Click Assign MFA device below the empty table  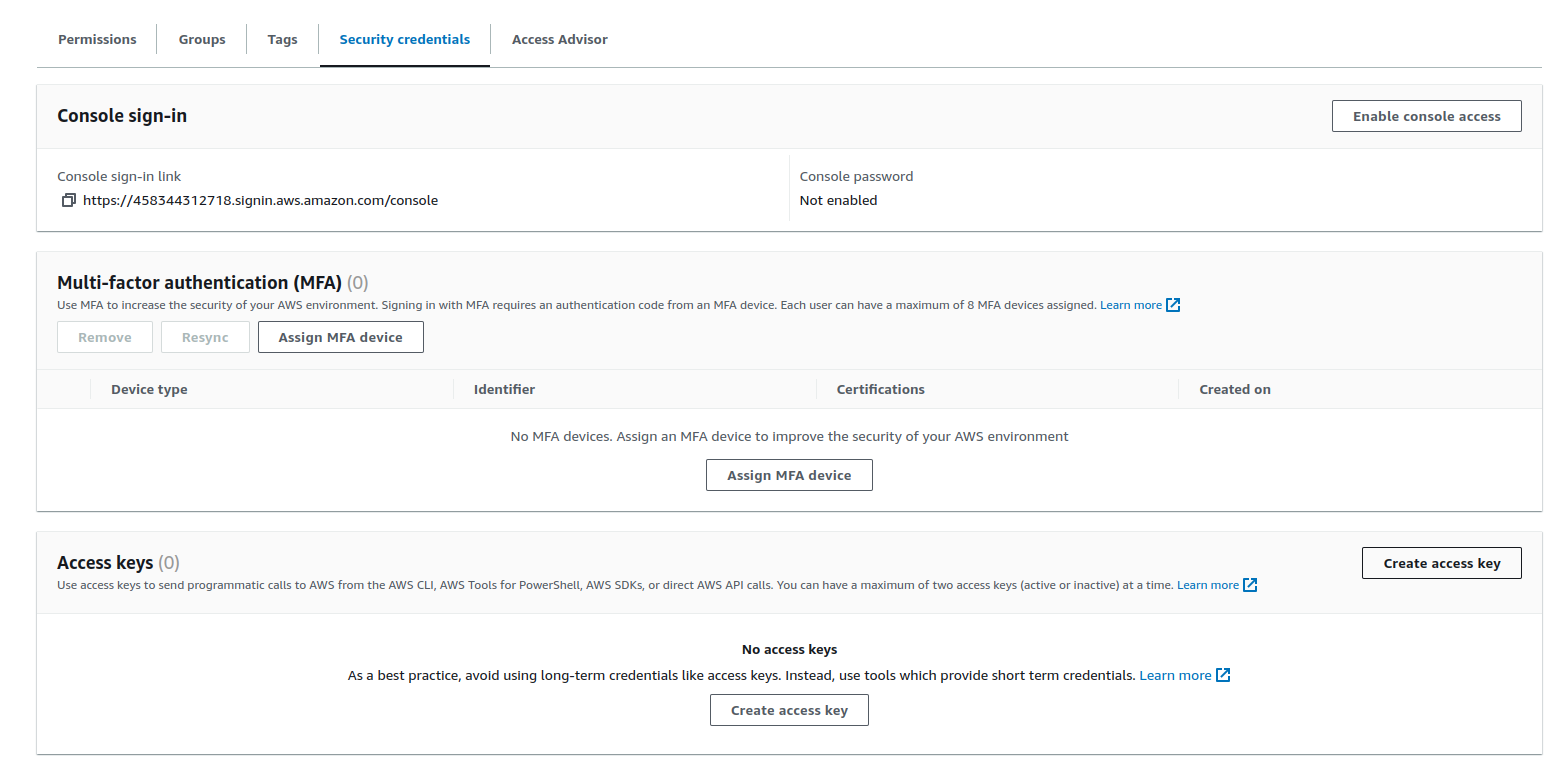tap(789, 475)
